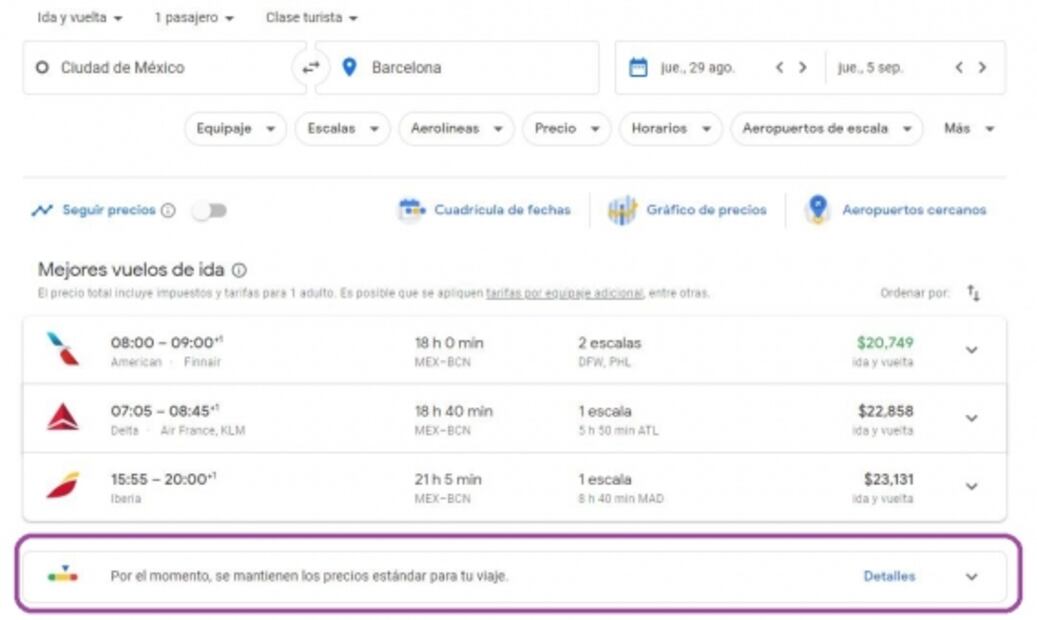1037x620 pixels.
Task: Click the Detalles link in the price banner
Action: click(x=889, y=576)
